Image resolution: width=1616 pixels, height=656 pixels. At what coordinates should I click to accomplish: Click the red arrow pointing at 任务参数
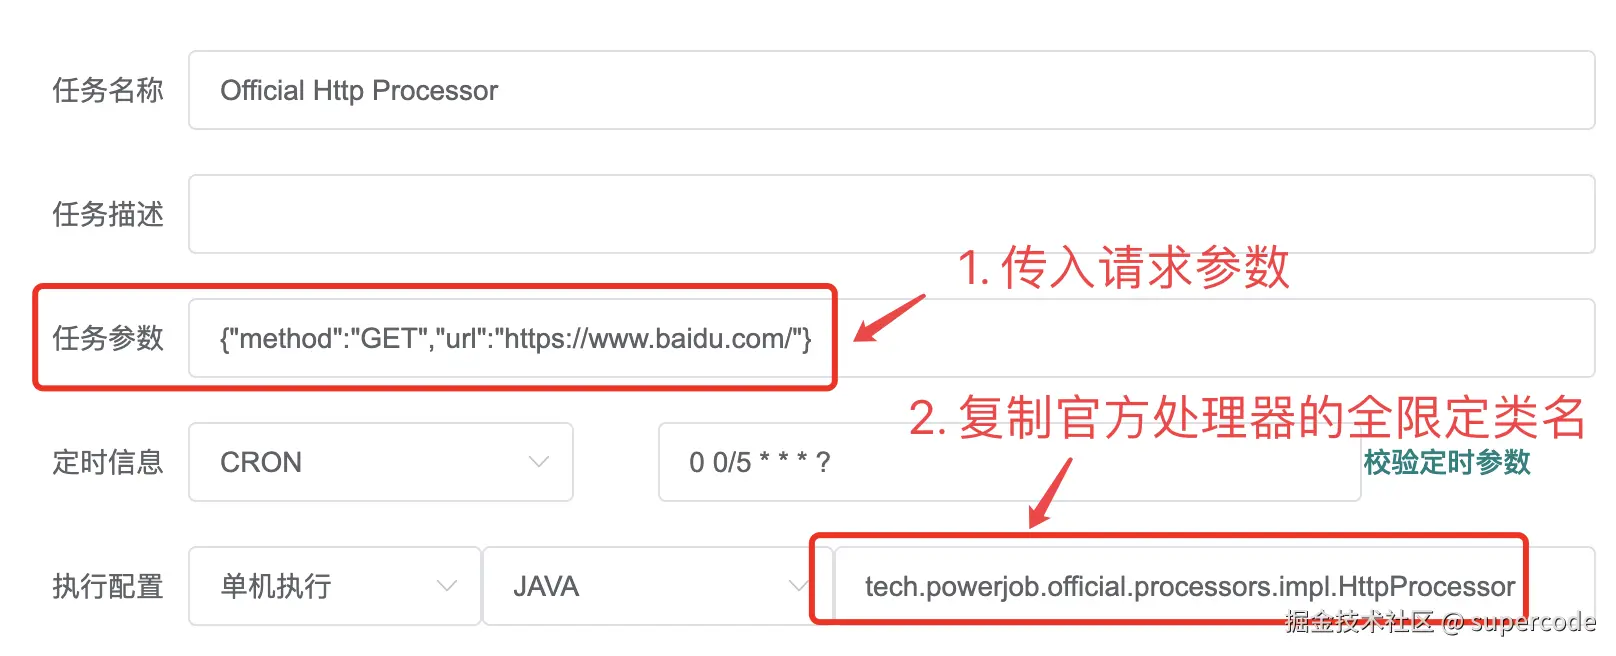pyautogui.click(x=889, y=319)
